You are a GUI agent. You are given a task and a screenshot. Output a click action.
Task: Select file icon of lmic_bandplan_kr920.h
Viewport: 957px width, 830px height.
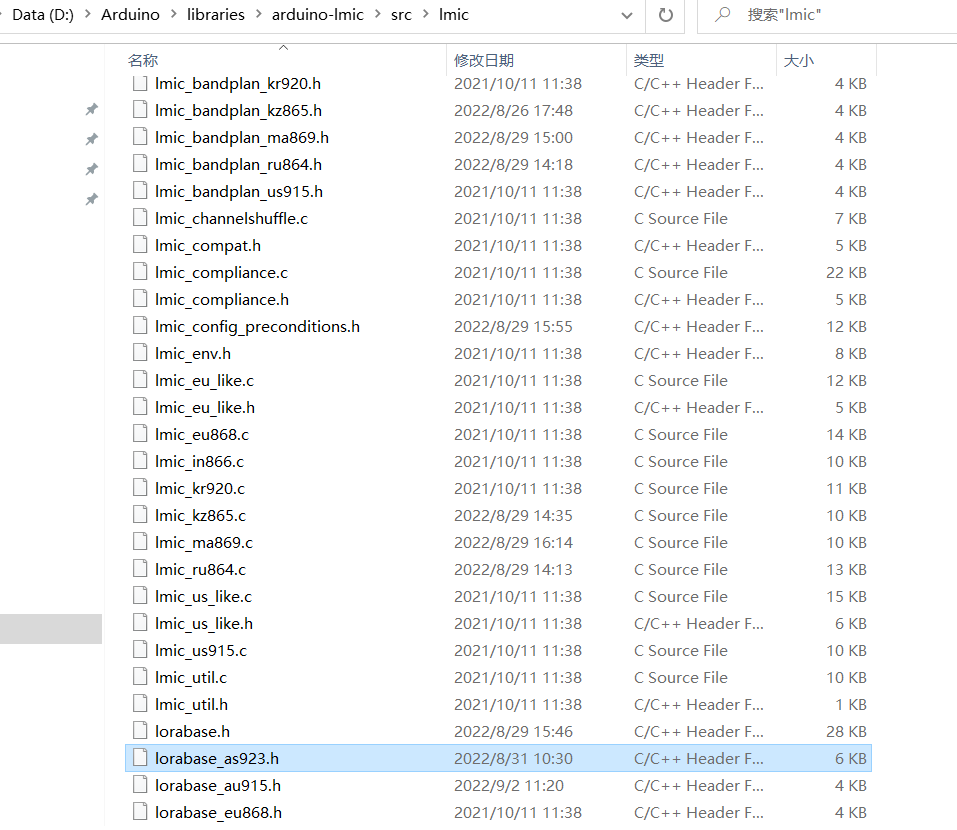140,83
